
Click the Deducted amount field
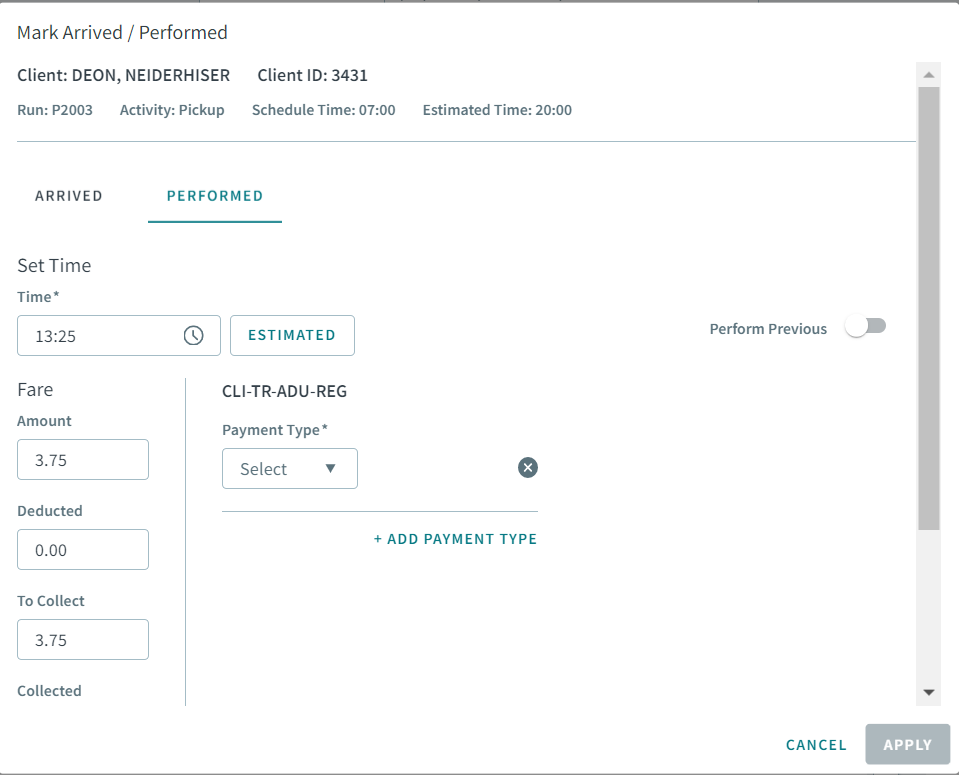82,549
